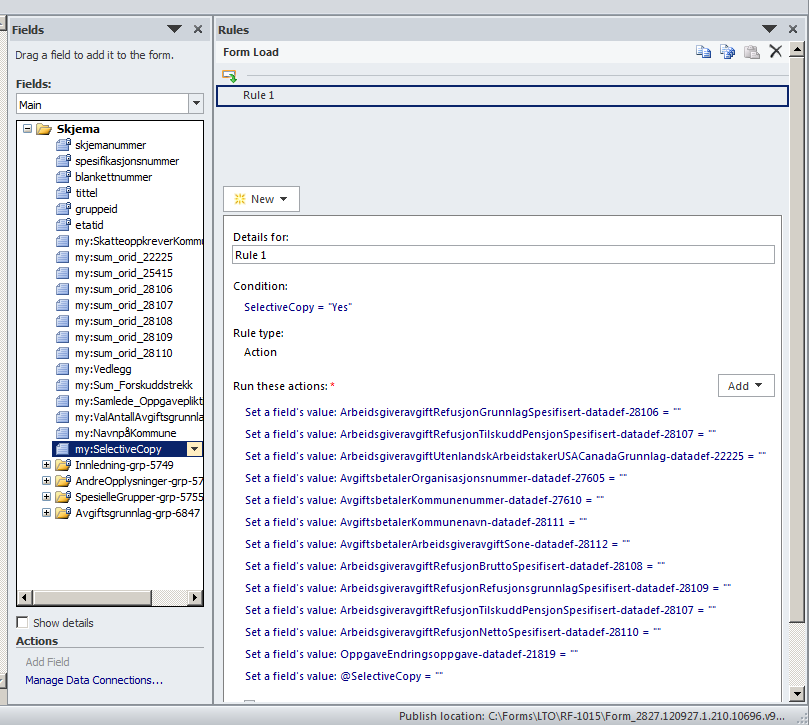809x725 pixels.
Task: Click the Skjema folder icon
Action: 44,128
